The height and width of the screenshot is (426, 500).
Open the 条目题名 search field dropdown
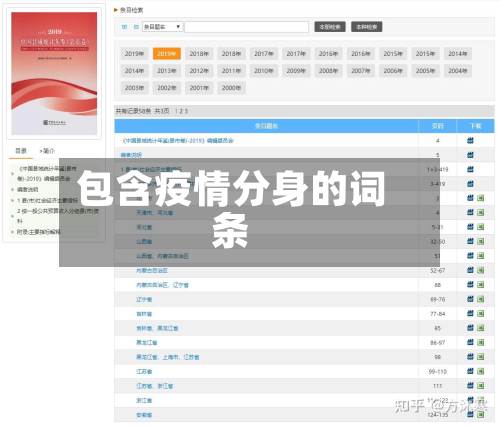(x=163, y=27)
